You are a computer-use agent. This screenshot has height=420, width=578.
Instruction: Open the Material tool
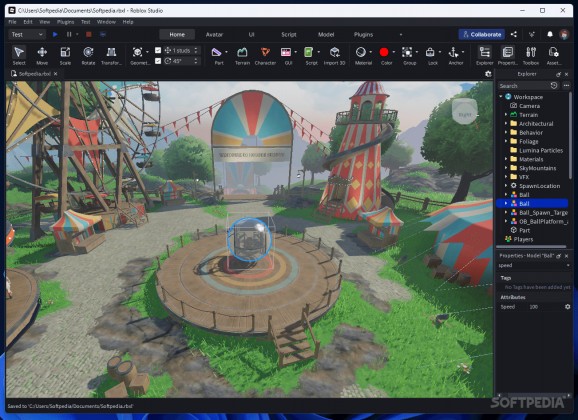[361, 52]
